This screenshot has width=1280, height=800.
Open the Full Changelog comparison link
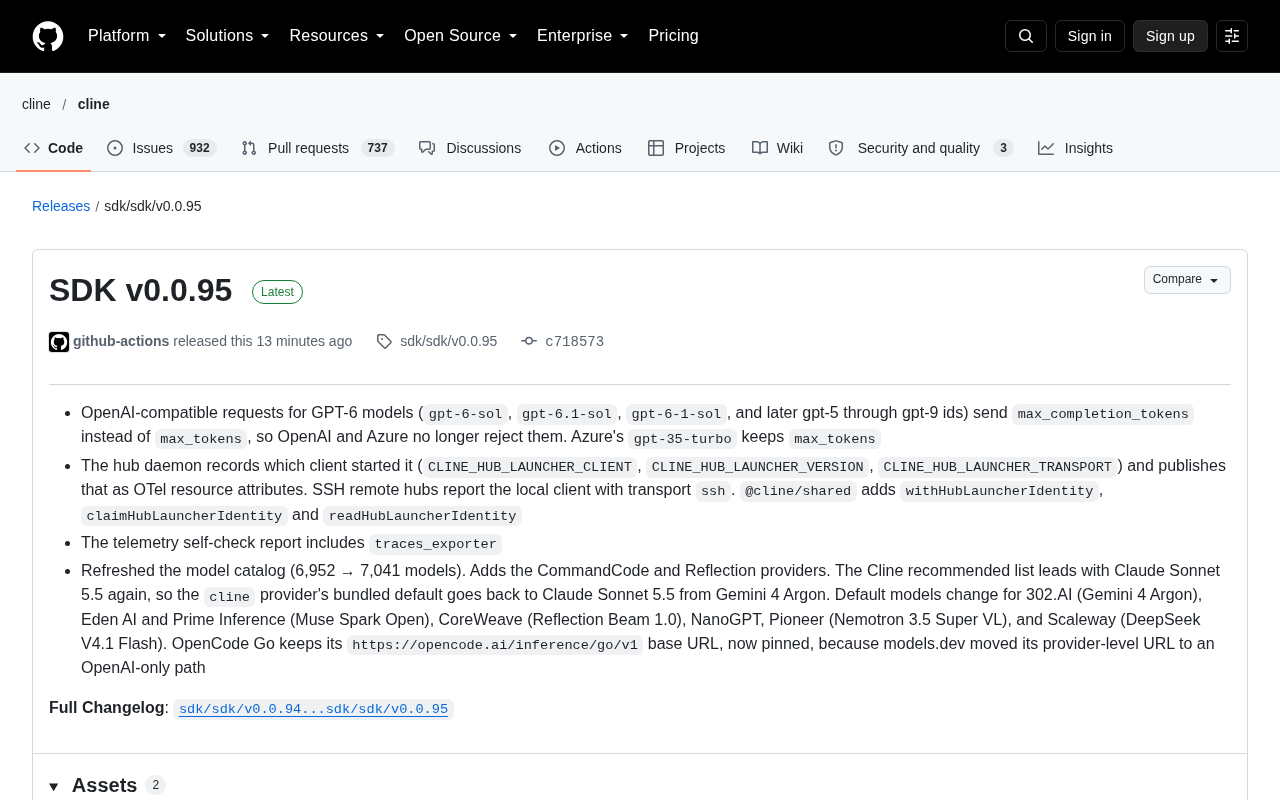pyautogui.click(x=313, y=709)
